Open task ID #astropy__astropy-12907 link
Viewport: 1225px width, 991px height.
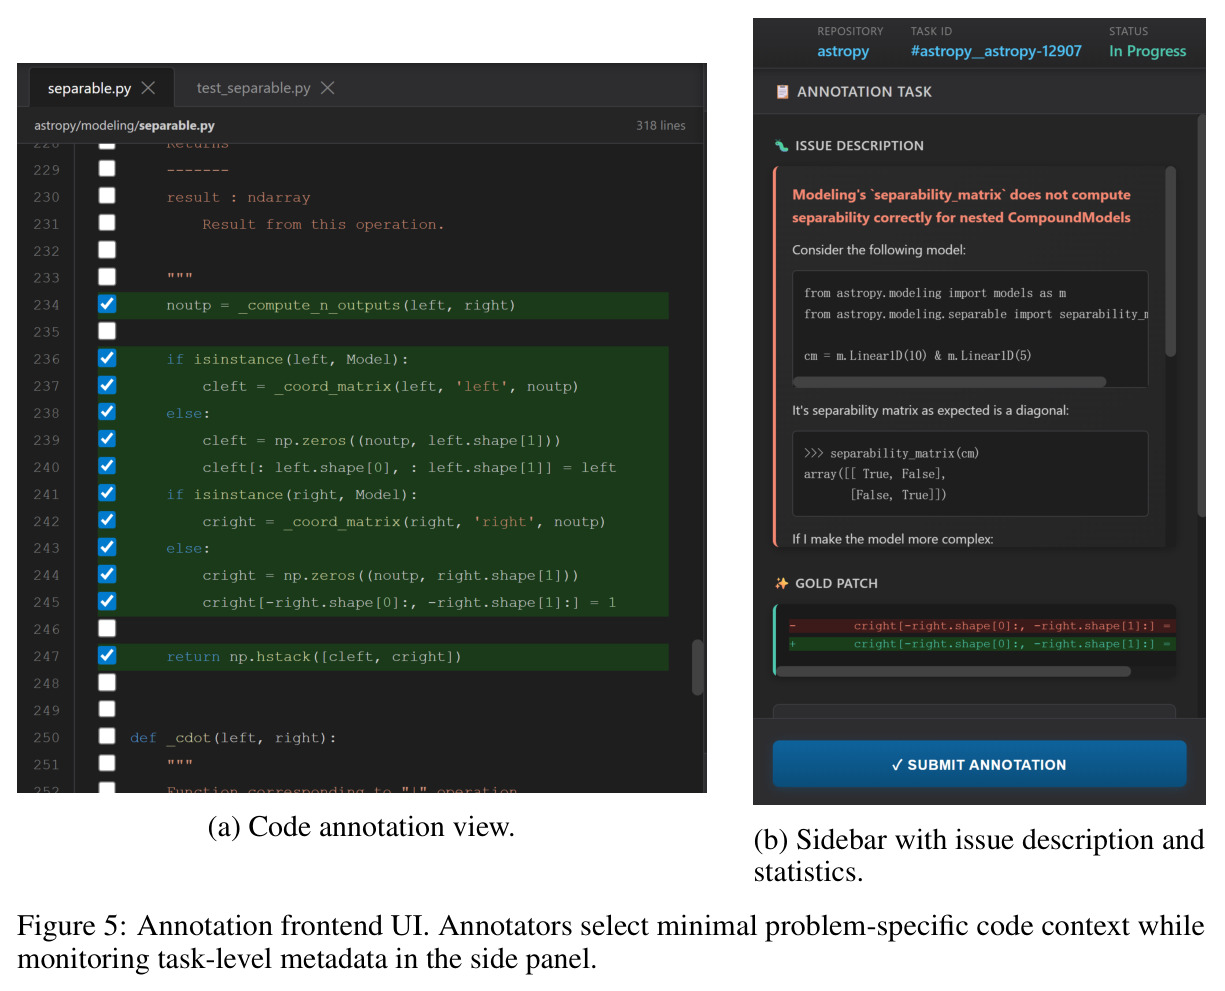(996, 51)
